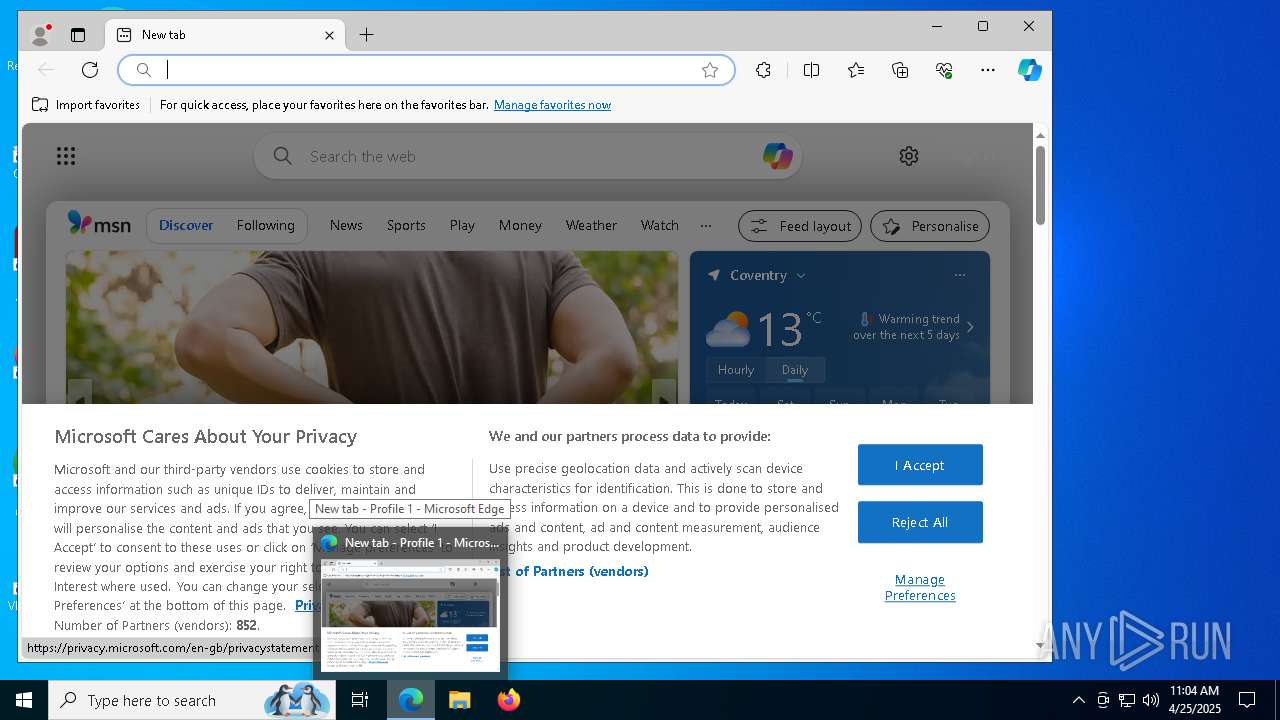Click Microsoft Edge taskbar icon
The height and width of the screenshot is (720, 1280).
point(411,700)
